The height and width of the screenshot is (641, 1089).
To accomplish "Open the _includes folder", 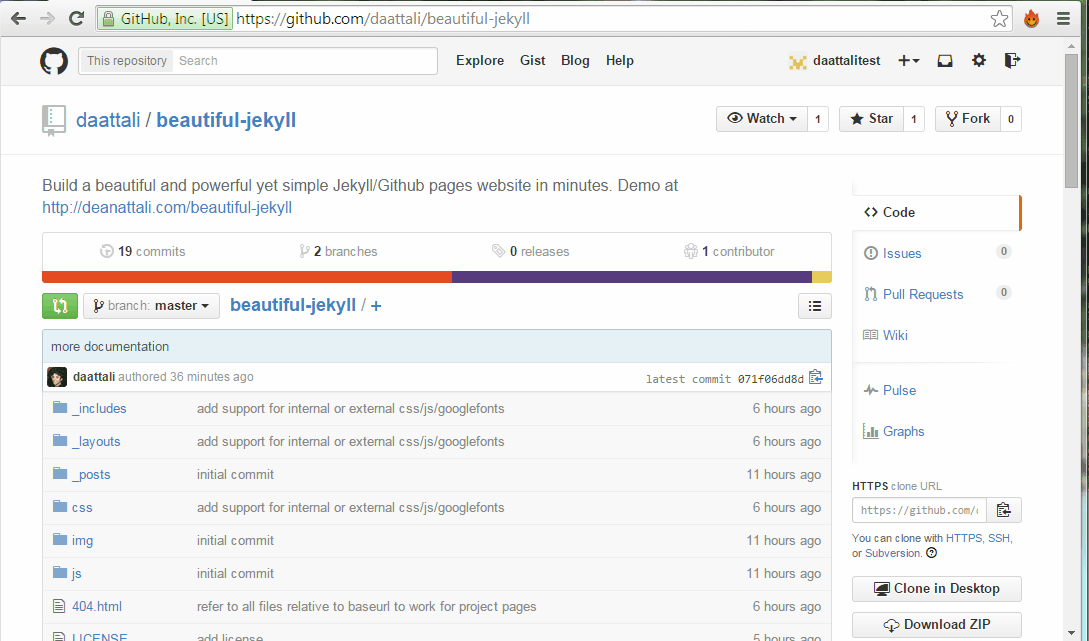I will click(x=99, y=409).
